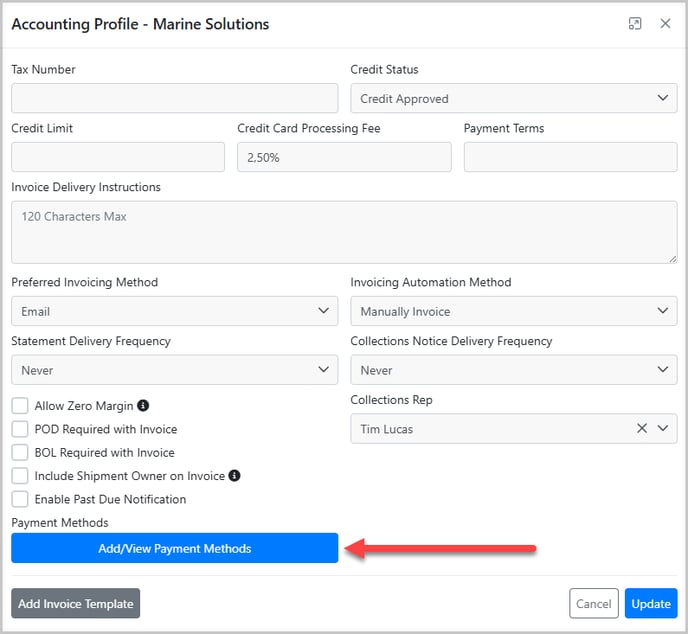Viewport: 688px width, 634px height.
Task: Toggle Include Shipment Owner on Invoice
Action: click(20, 476)
